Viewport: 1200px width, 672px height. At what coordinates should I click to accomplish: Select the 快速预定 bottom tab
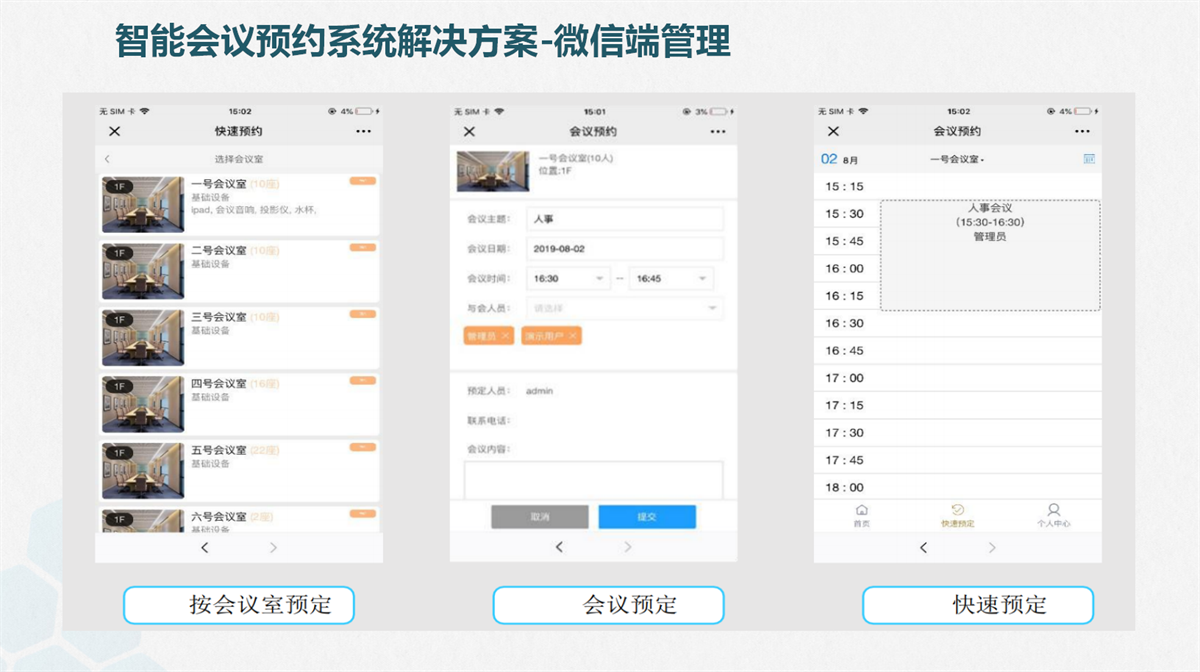click(957, 515)
